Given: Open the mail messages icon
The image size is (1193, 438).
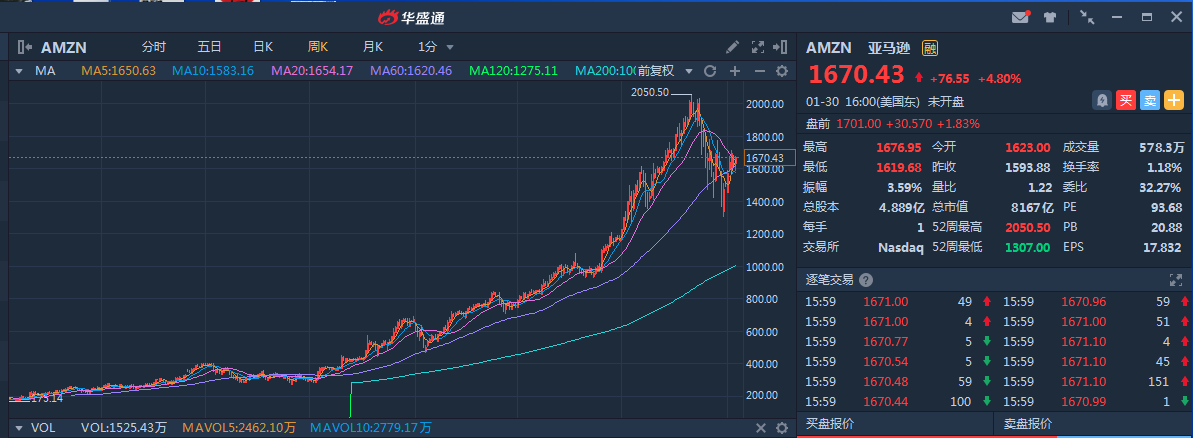Looking at the screenshot, I should [x=1020, y=17].
